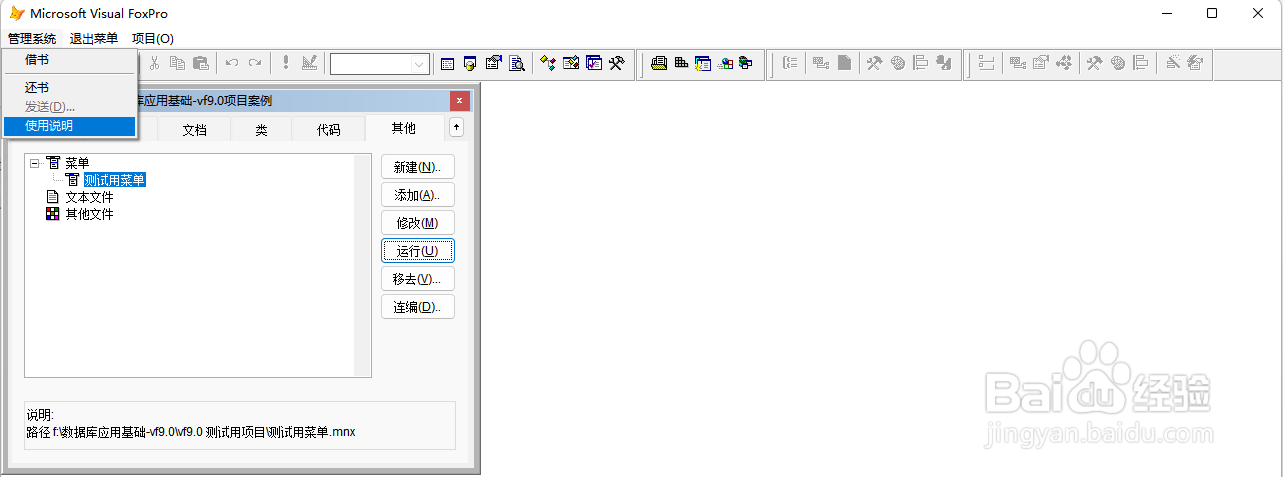The image size is (1283, 477).
Task: Click the colored-squares grid toolbar icon
Action: click(x=725, y=63)
